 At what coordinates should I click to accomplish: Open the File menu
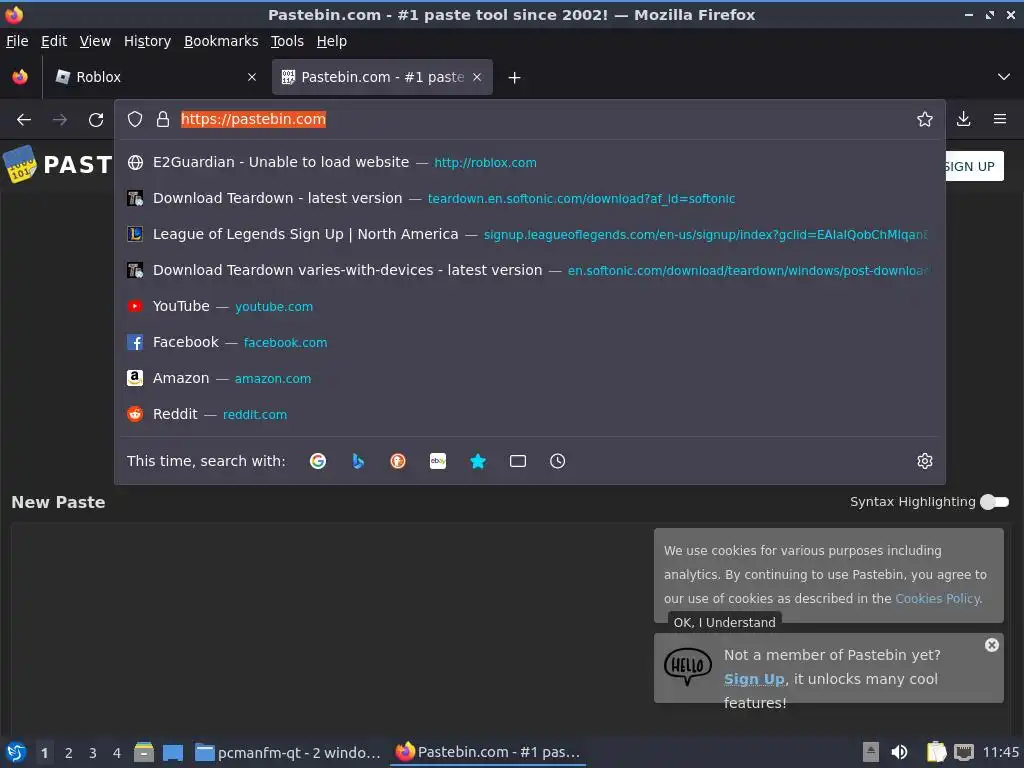(17, 41)
